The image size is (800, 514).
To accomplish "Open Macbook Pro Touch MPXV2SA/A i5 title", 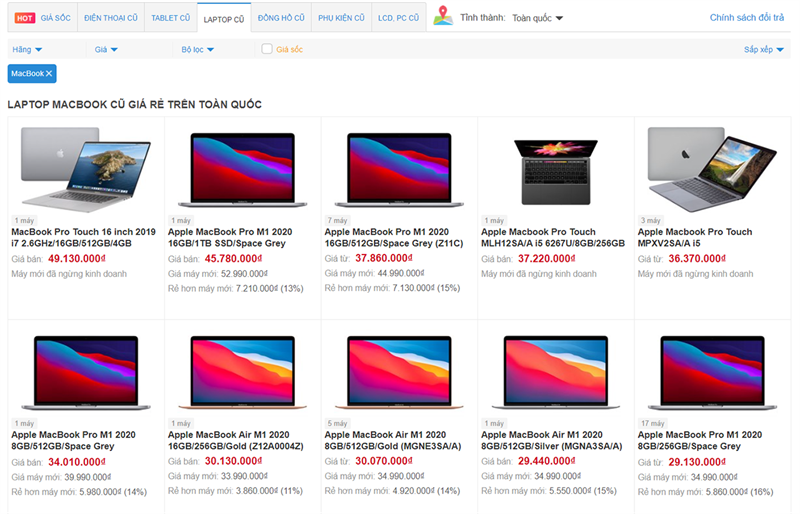I will [695, 237].
